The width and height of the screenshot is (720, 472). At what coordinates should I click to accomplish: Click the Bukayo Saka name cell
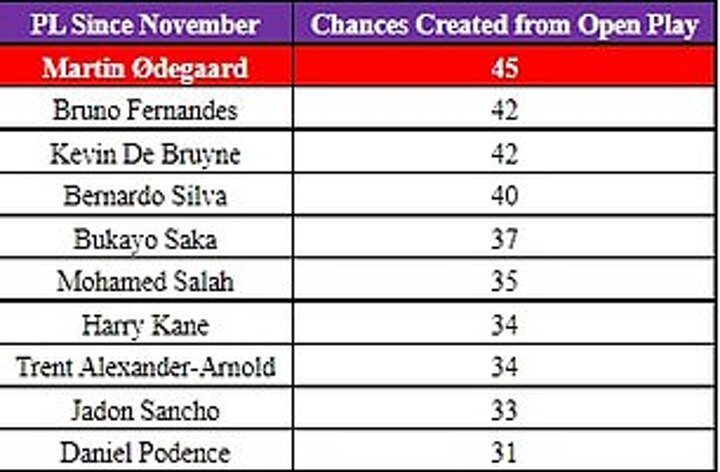pyautogui.click(x=146, y=239)
